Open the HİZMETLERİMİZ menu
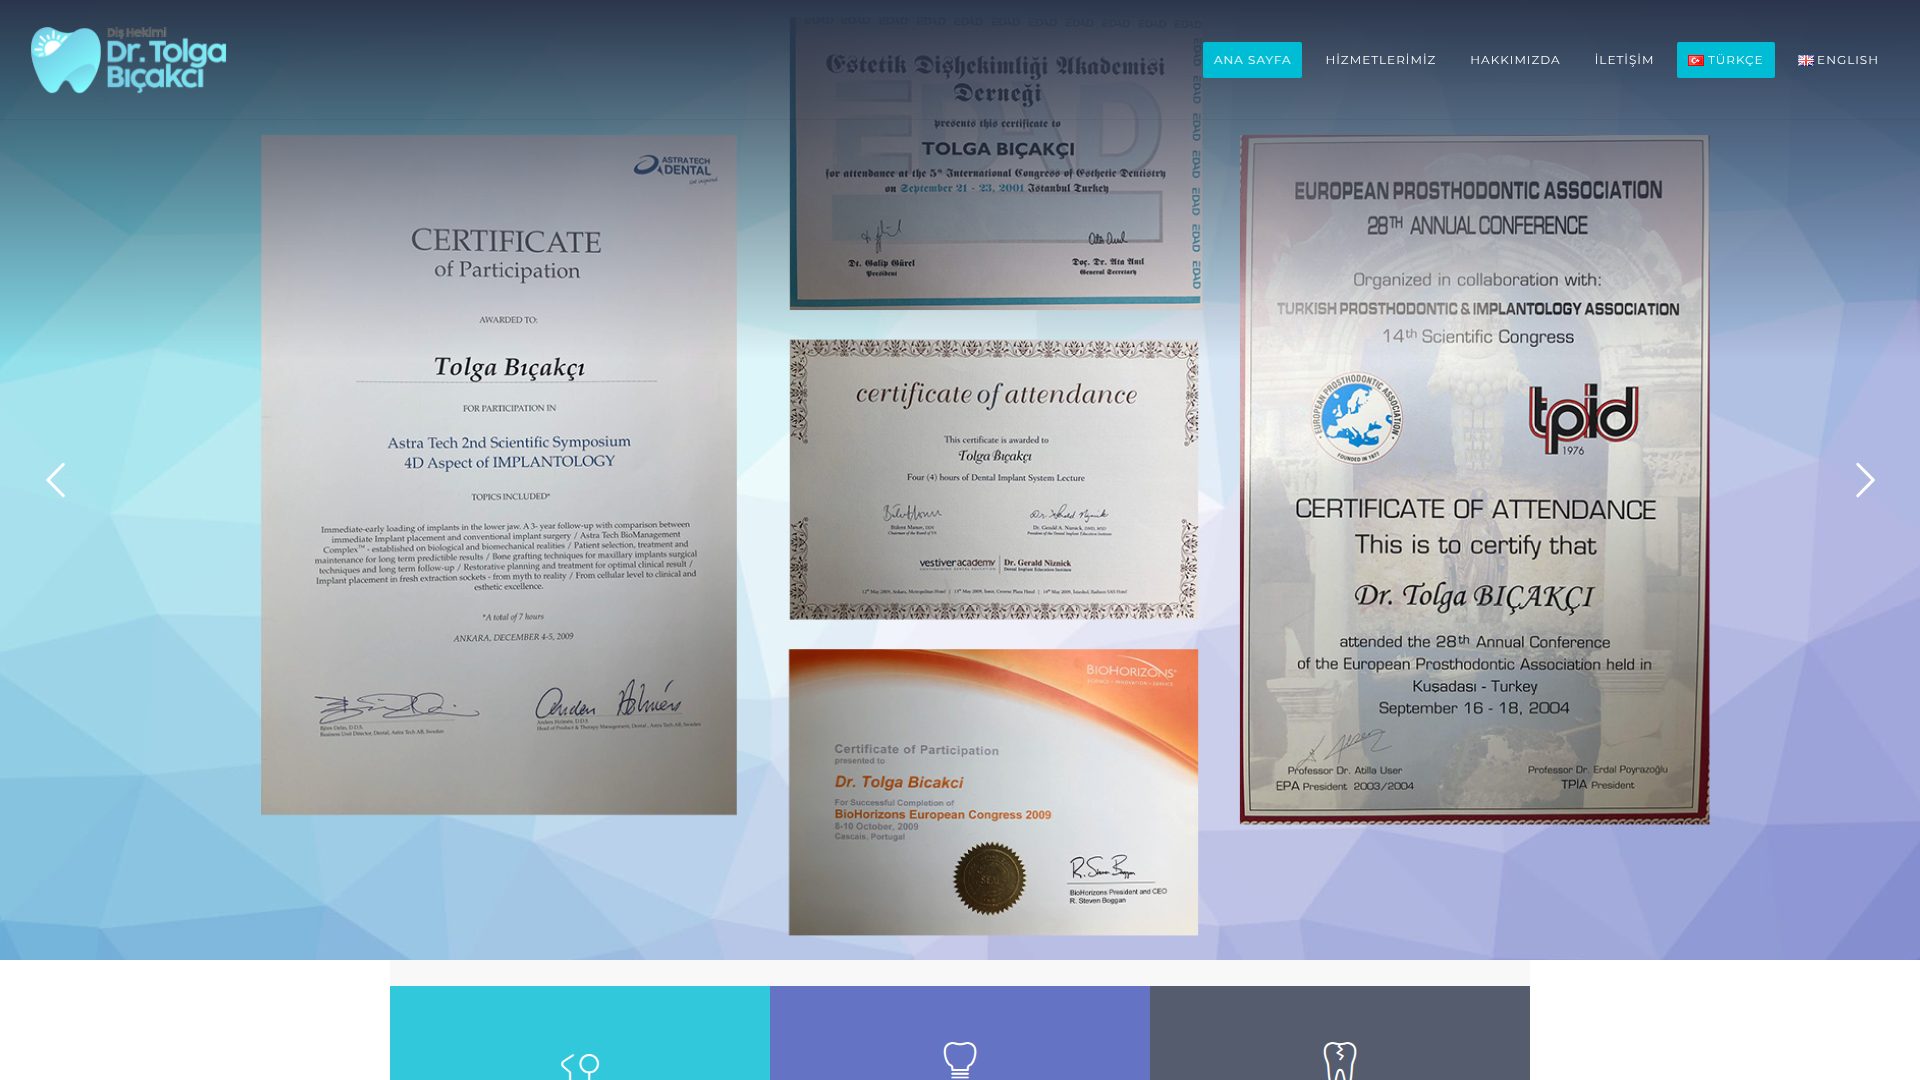Image resolution: width=1920 pixels, height=1080 pixels. (x=1380, y=60)
